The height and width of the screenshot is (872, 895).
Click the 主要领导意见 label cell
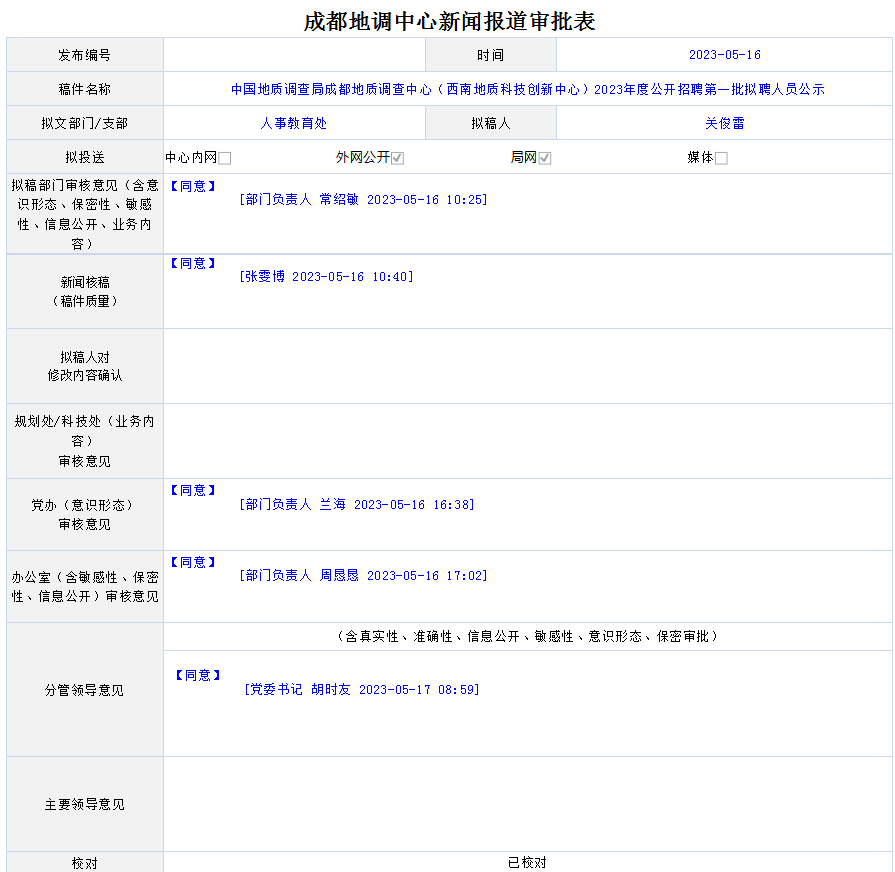[x=85, y=804]
